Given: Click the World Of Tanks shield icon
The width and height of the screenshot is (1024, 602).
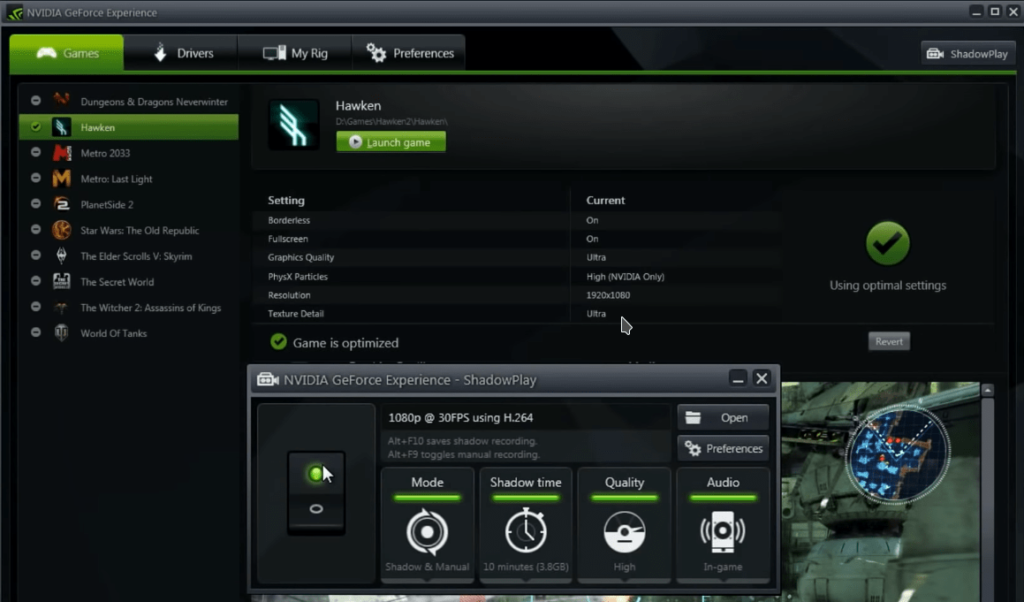Looking at the screenshot, I should pyautogui.click(x=61, y=333).
